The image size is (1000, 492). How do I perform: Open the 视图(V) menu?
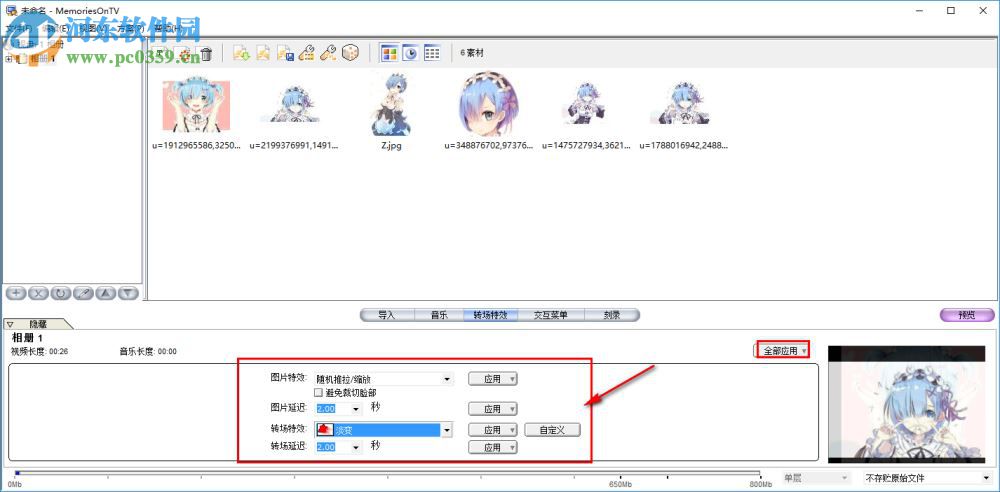93,28
